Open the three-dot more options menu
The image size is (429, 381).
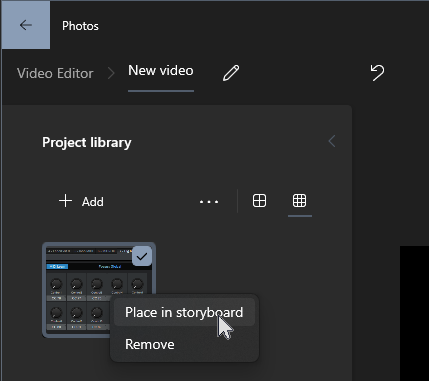coord(209,202)
